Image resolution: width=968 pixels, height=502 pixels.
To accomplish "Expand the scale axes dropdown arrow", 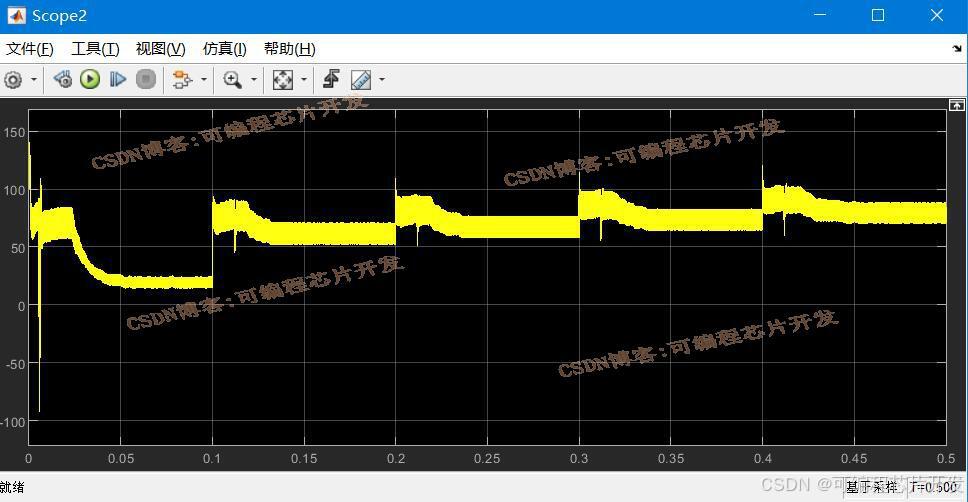I will [304, 80].
